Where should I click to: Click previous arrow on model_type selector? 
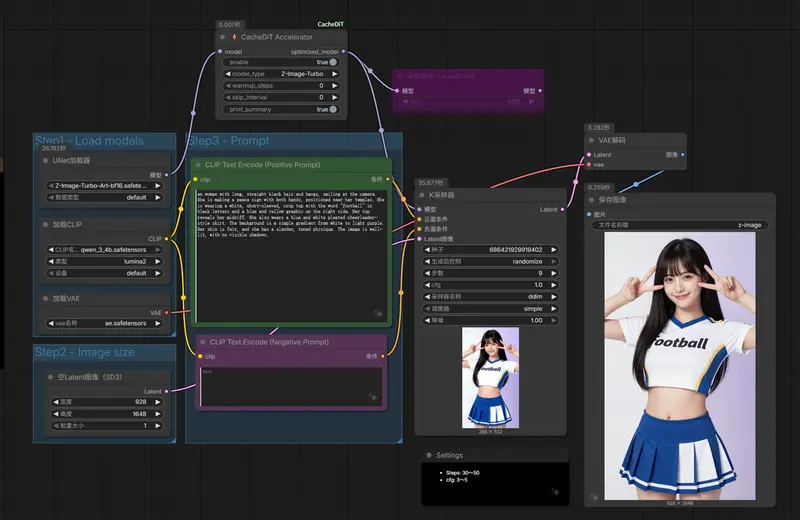(228, 74)
